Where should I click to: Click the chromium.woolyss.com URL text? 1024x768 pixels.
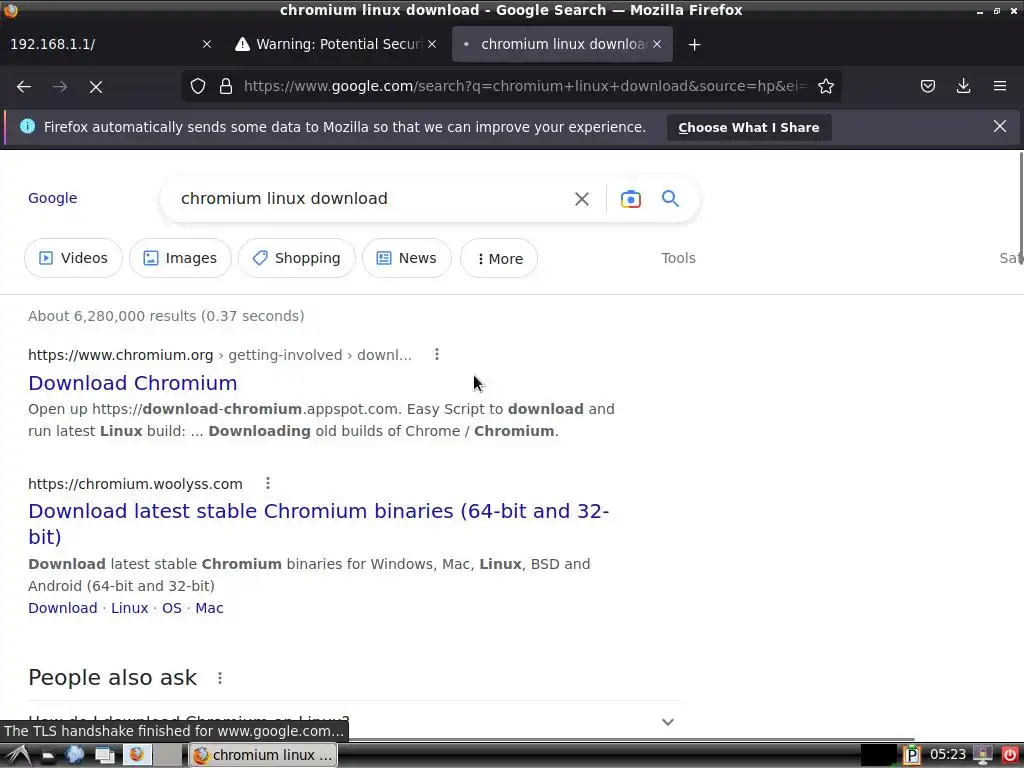(x=135, y=484)
